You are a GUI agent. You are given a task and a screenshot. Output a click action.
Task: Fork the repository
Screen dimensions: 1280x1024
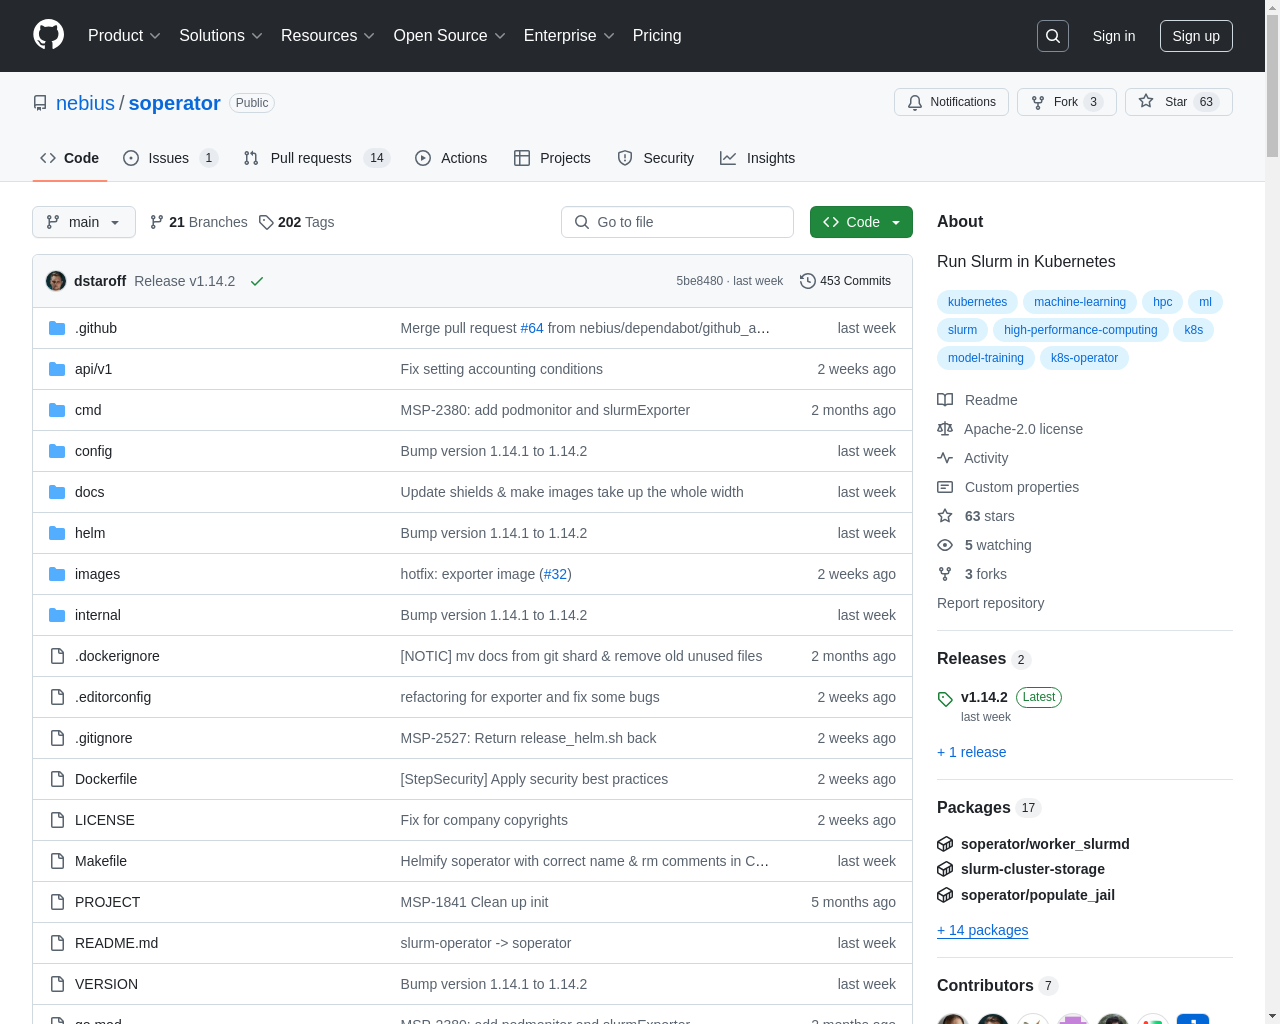1066,102
